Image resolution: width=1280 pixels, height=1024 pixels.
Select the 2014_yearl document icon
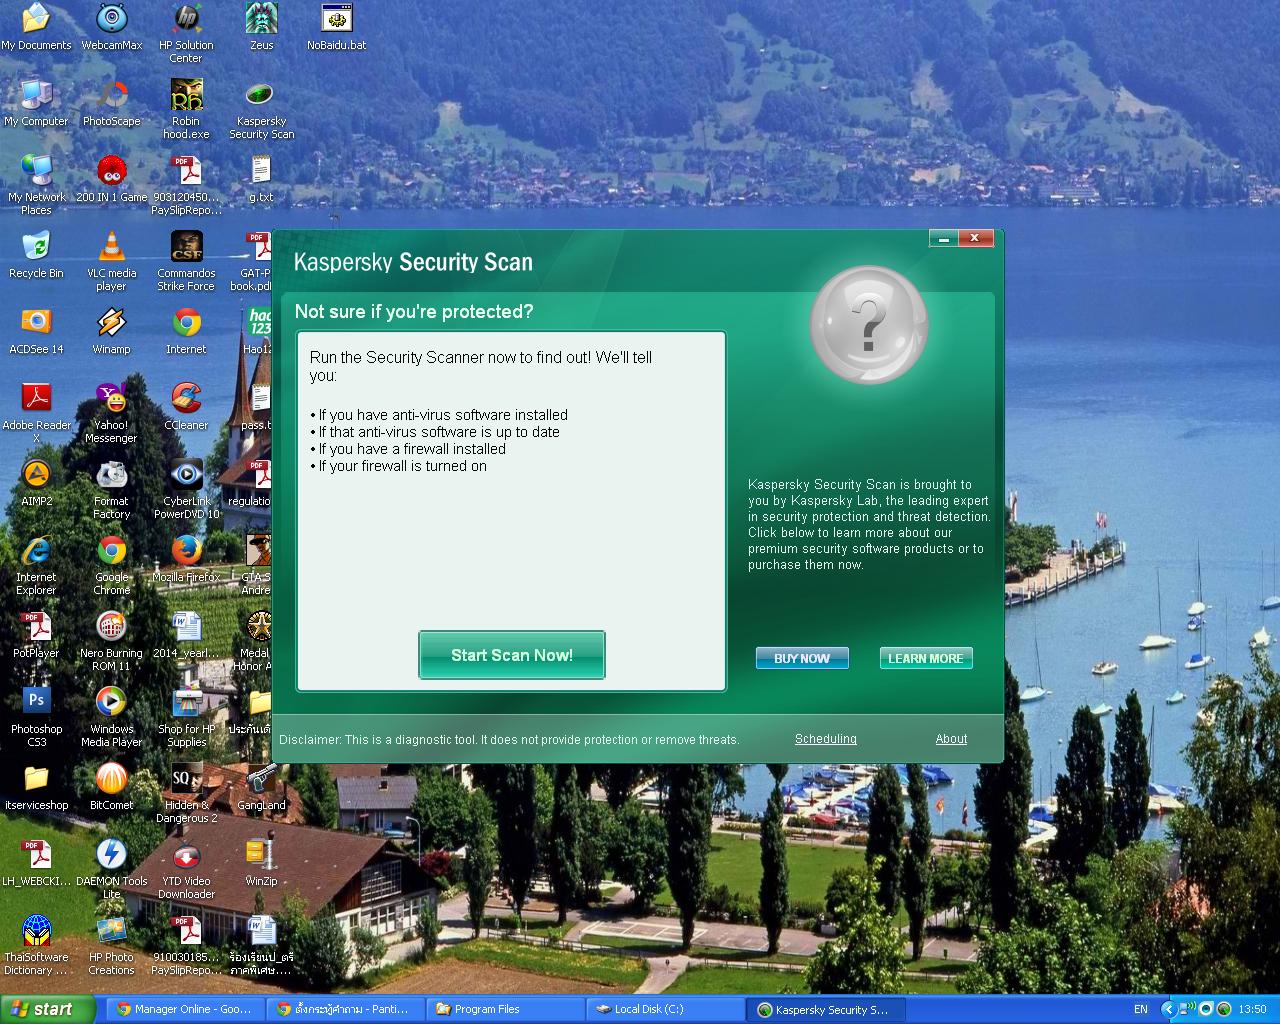(186, 635)
